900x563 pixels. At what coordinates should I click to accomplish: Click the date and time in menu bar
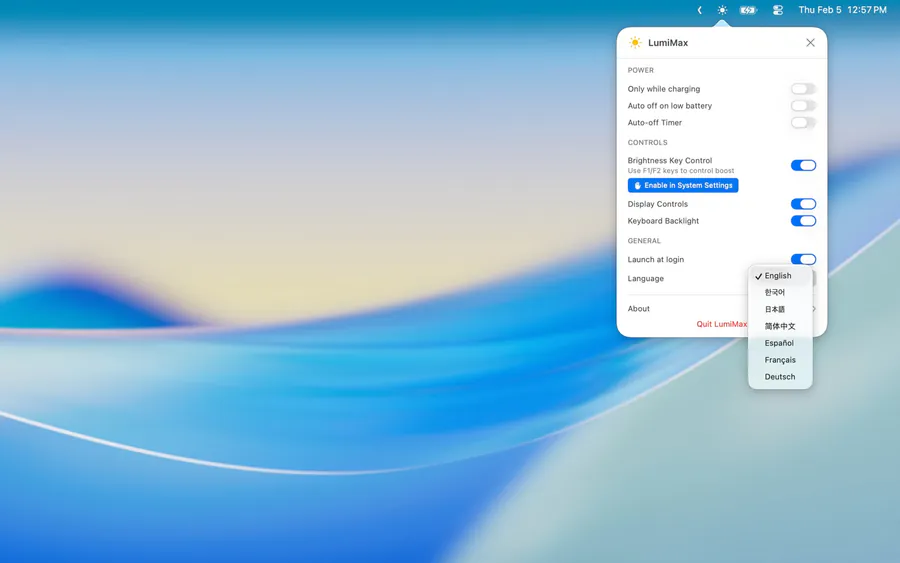pyautogui.click(x=843, y=10)
